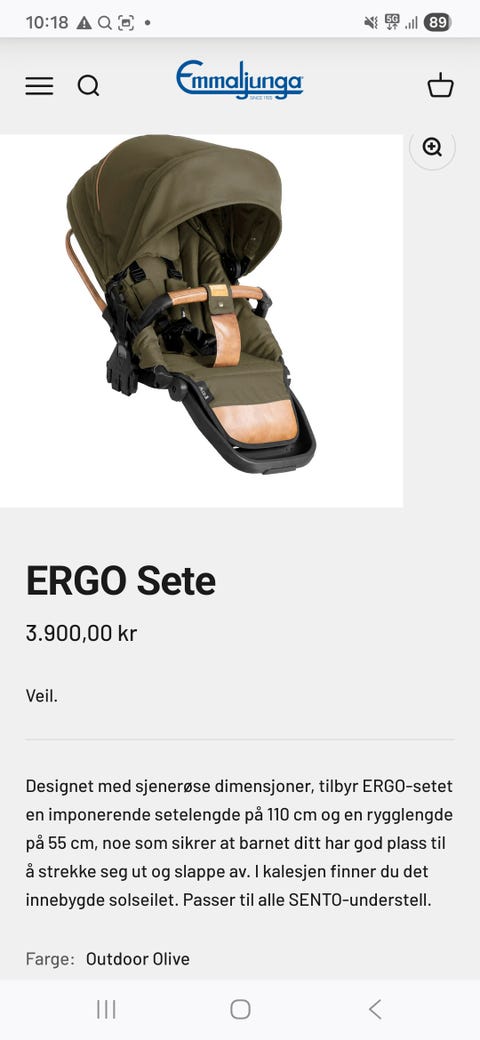Tap the 5G network status icon
Image resolution: width=480 pixels, height=1040 pixels.
pyautogui.click(x=392, y=23)
